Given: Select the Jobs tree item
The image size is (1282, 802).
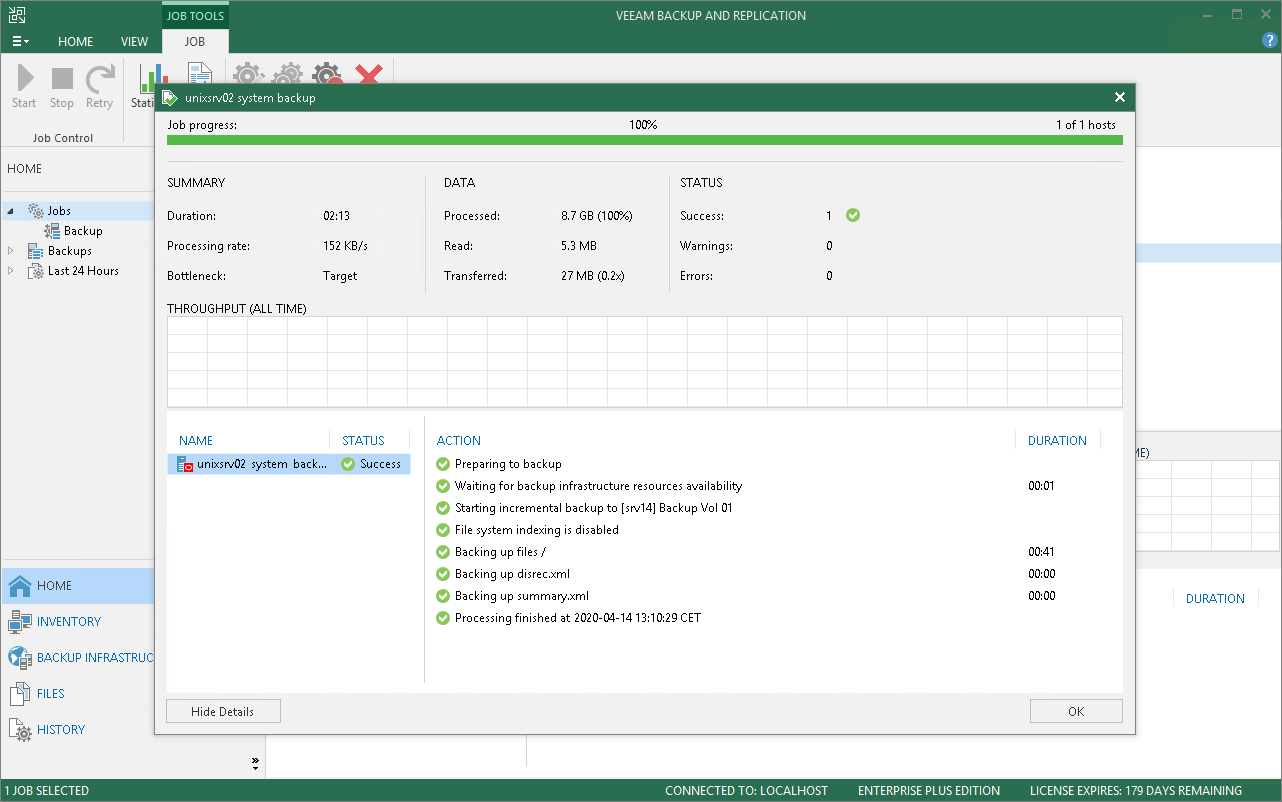Looking at the screenshot, I should (x=59, y=211).
